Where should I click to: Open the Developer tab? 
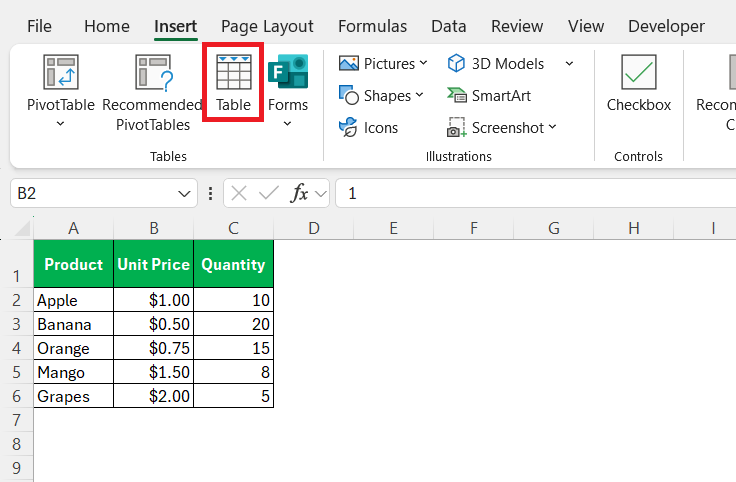click(666, 26)
